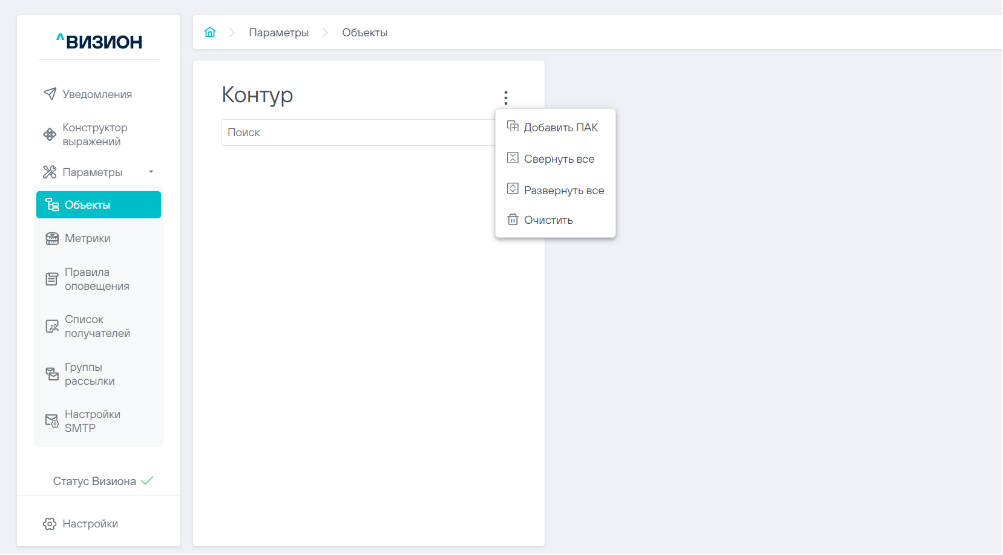
Task: Click the Поиск search field
Action: click(355, 132)
